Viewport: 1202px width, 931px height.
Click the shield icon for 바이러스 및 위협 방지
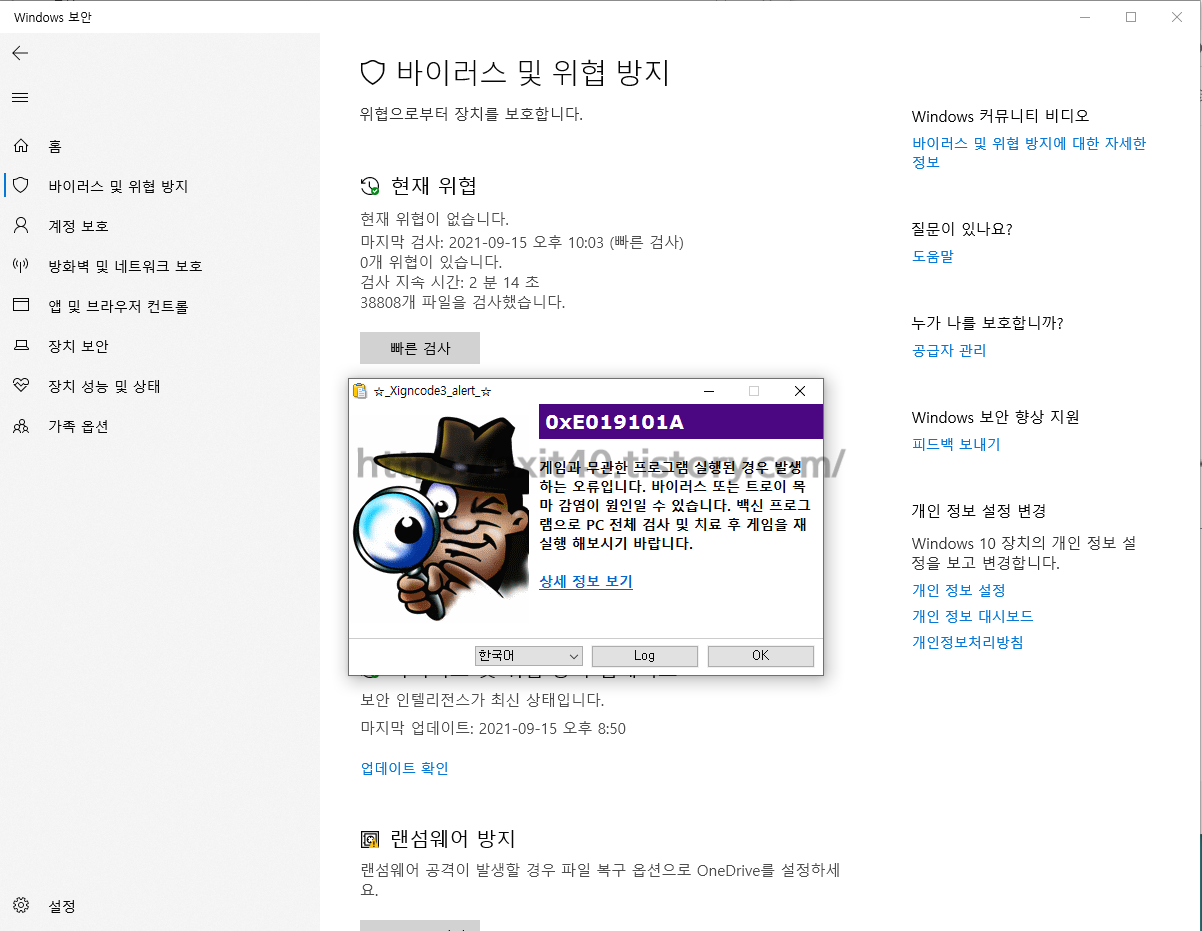(21, 185)
